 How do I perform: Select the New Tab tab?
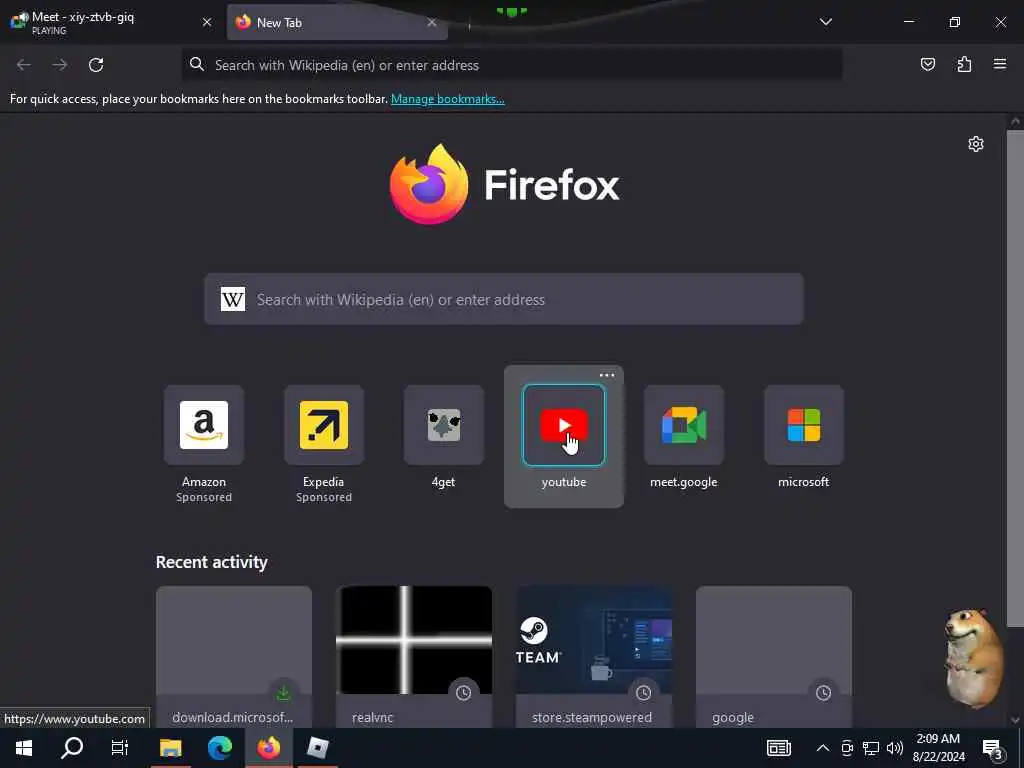(x=337, y=22)
